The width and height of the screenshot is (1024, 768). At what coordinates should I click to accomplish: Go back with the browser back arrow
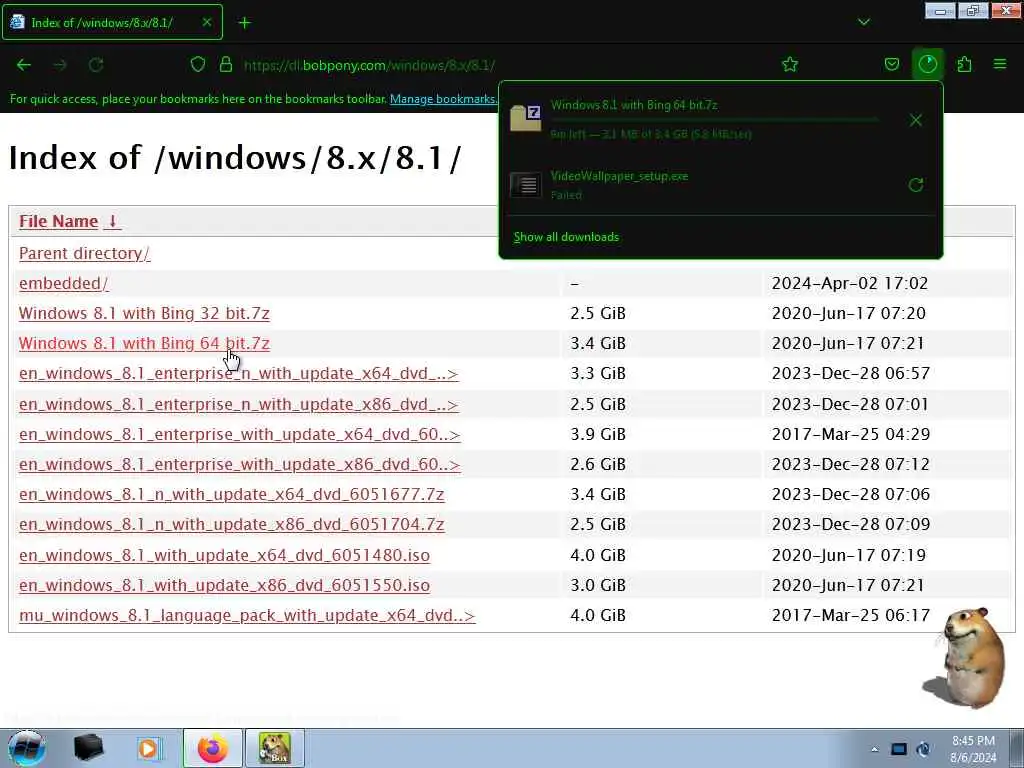click(24, 65)
